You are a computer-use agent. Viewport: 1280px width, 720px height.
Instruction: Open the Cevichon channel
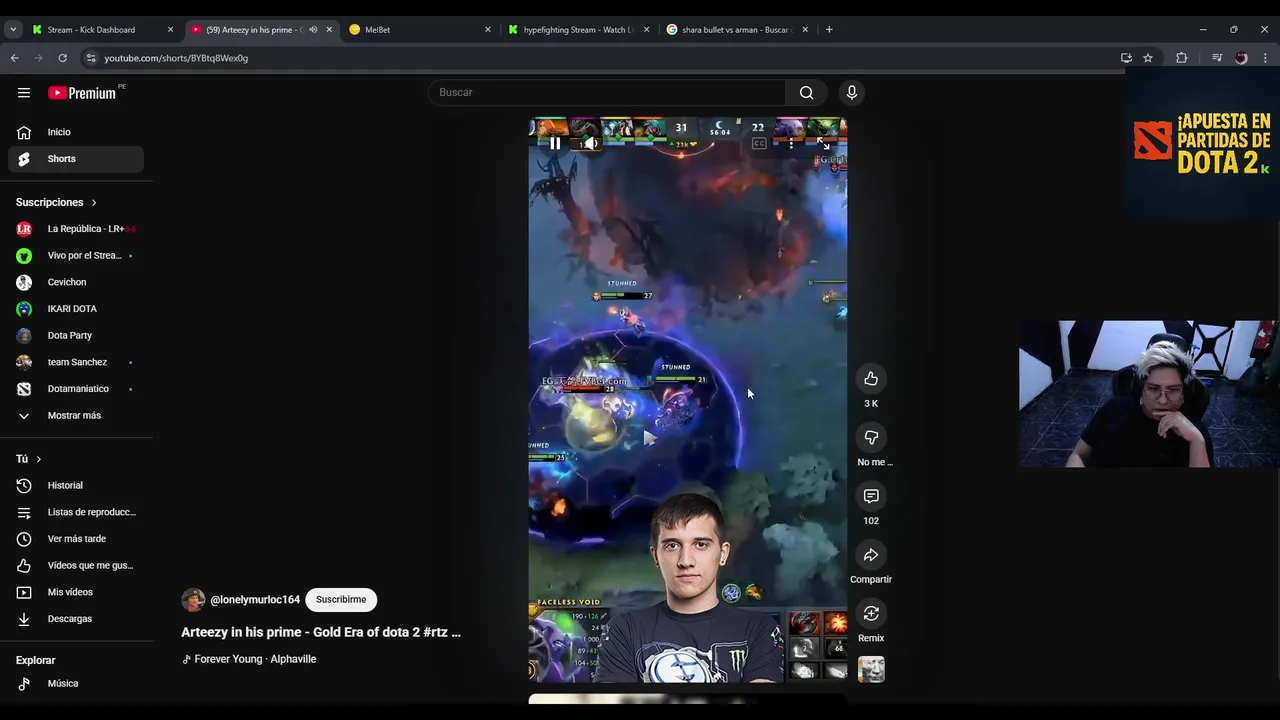[x=76, y=282]
